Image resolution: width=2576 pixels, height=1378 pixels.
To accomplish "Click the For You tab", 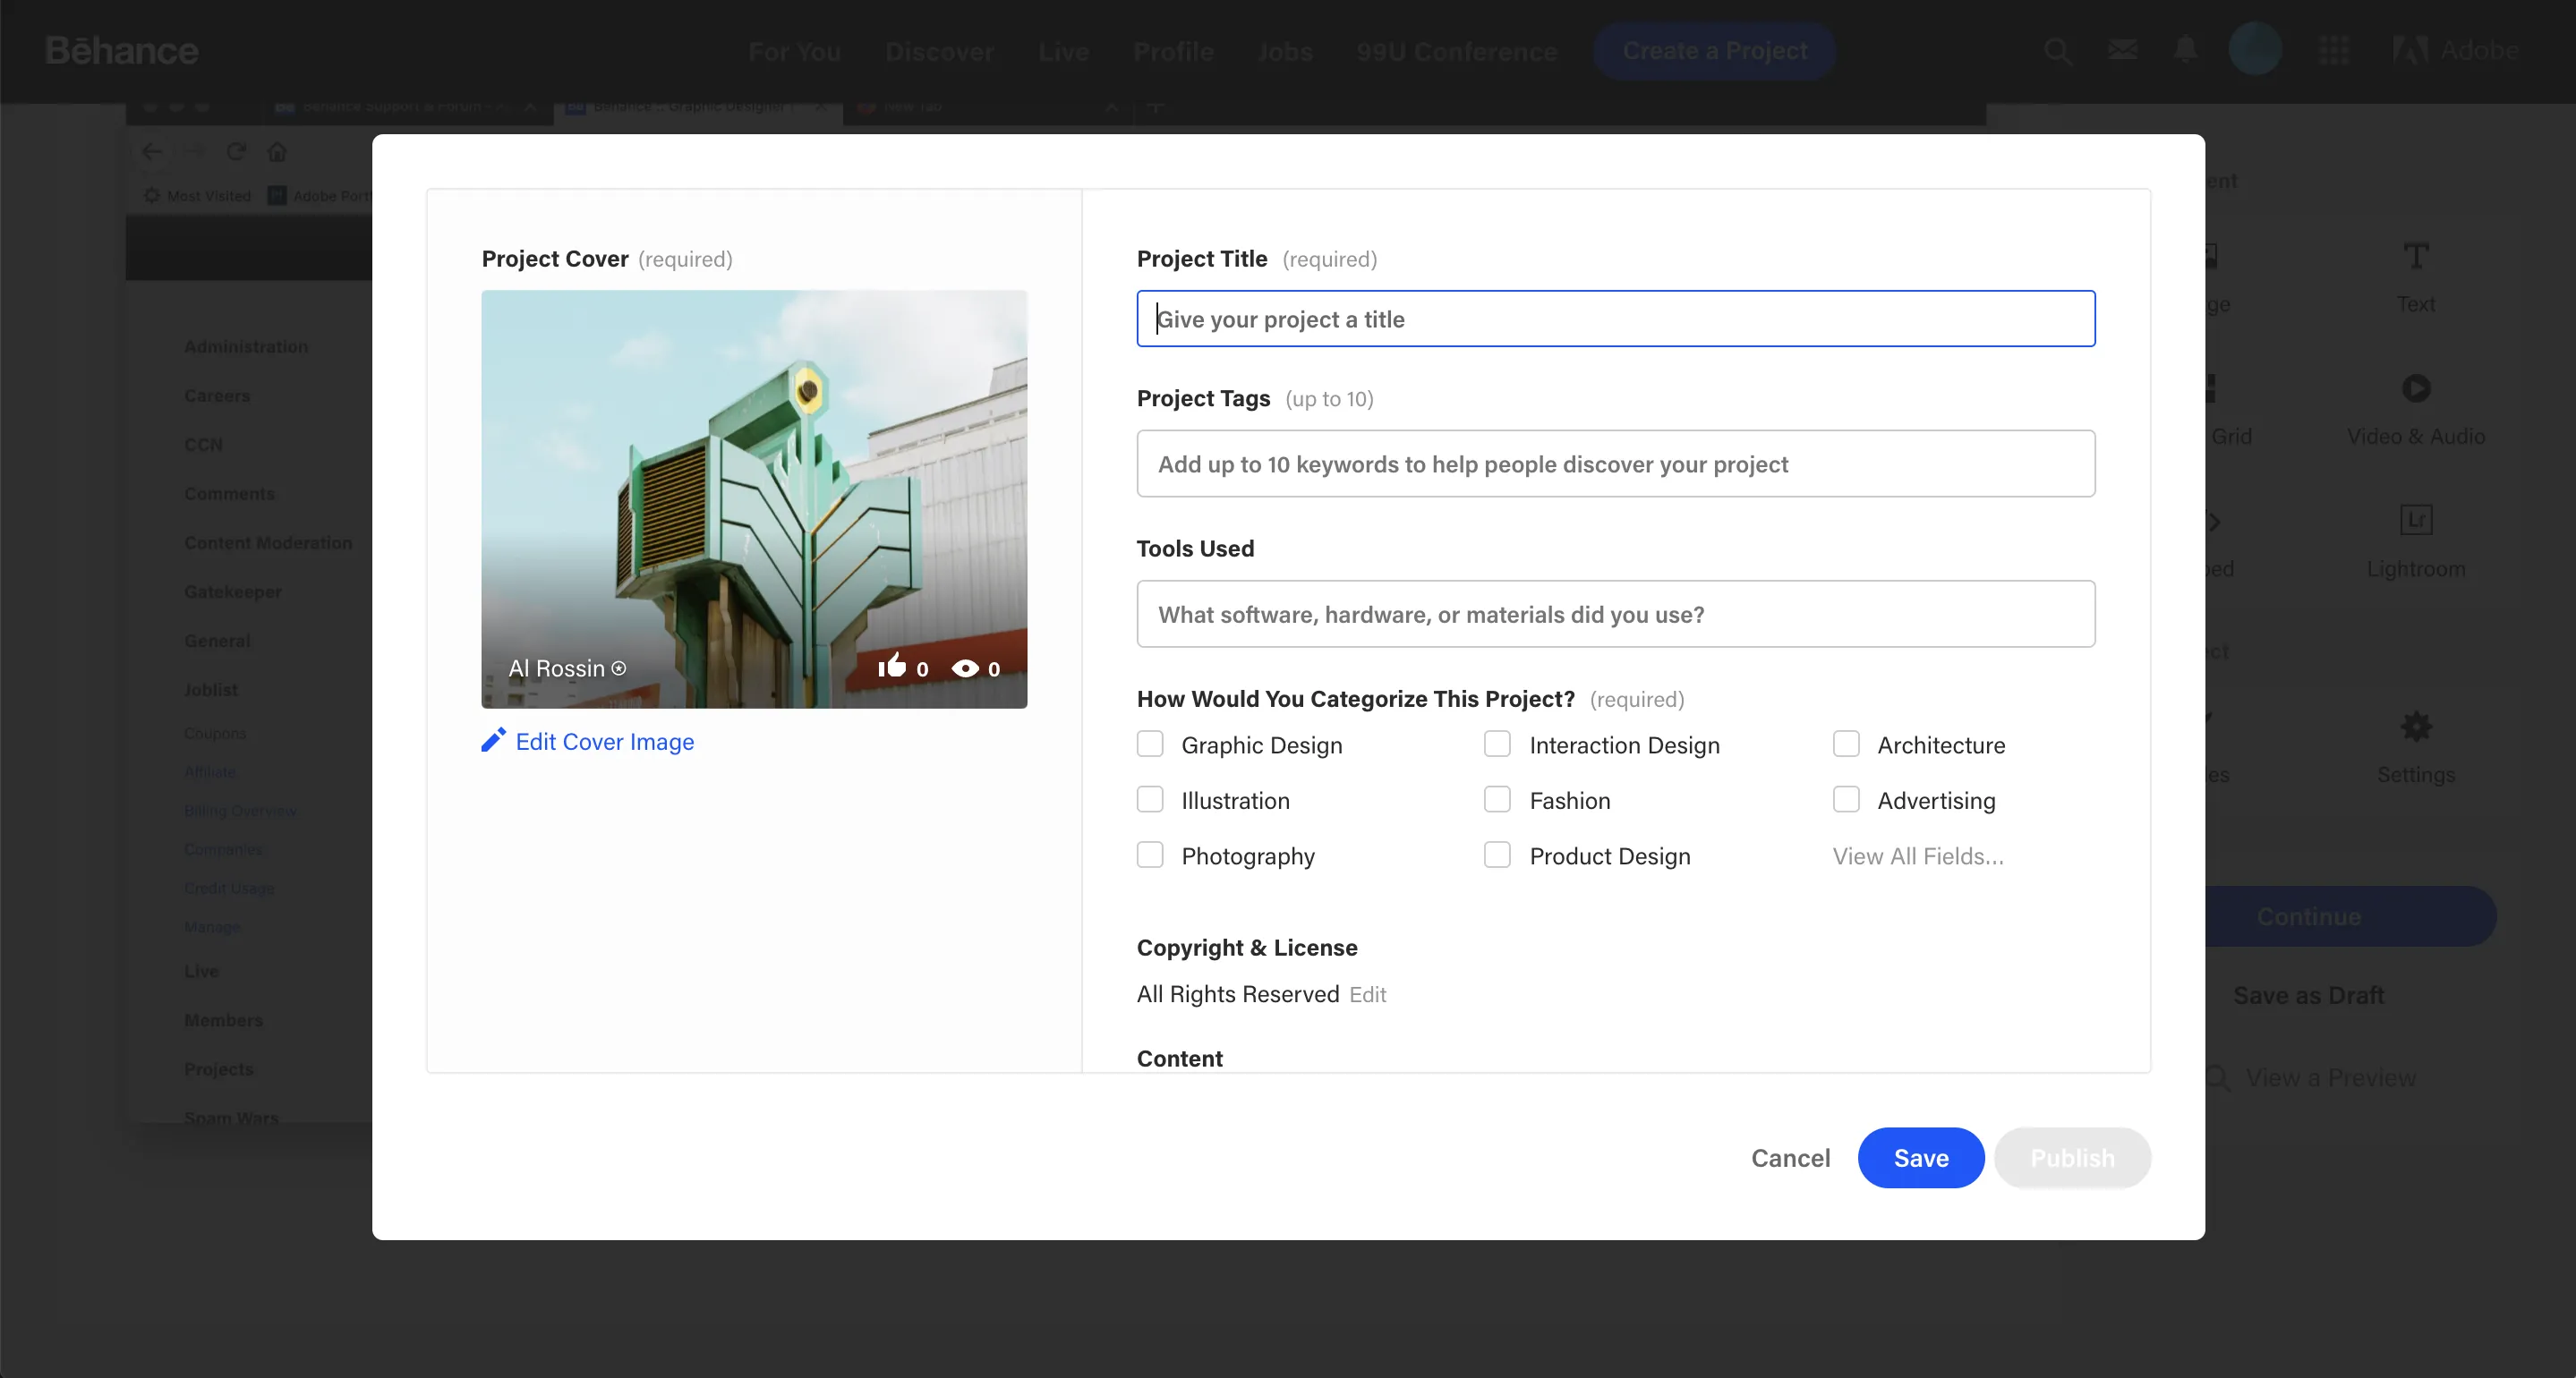I will pos(794,51).
